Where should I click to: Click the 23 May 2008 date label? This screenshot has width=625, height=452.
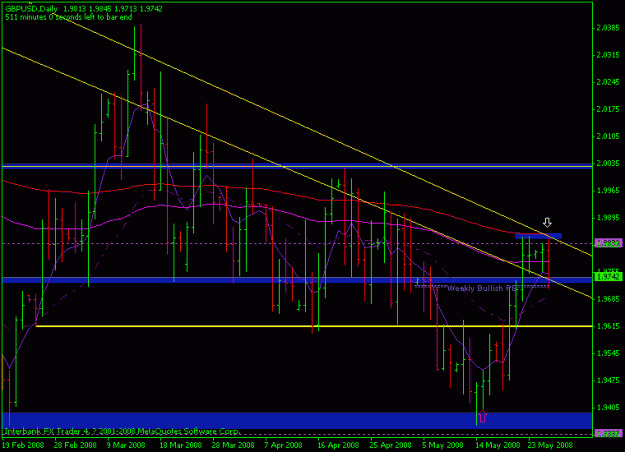pos(550,445)
